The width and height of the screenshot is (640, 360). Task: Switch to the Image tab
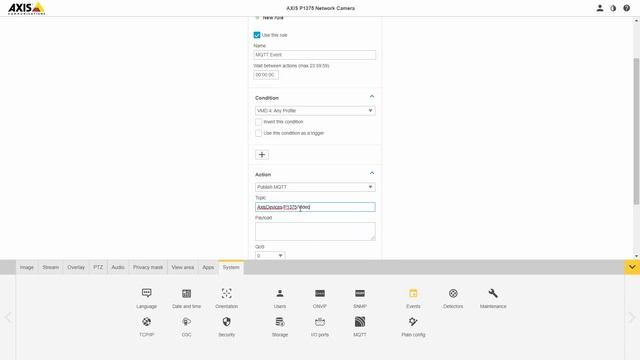click(x=27, y=267)
